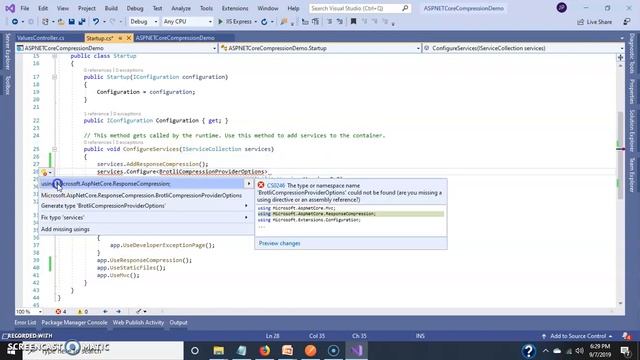Click the errors count indicator icon

tap(58, 311)
